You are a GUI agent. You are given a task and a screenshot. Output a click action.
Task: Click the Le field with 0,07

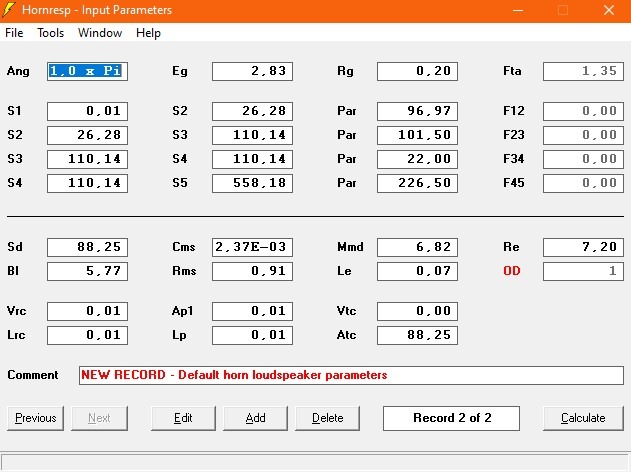pos(417,271)
